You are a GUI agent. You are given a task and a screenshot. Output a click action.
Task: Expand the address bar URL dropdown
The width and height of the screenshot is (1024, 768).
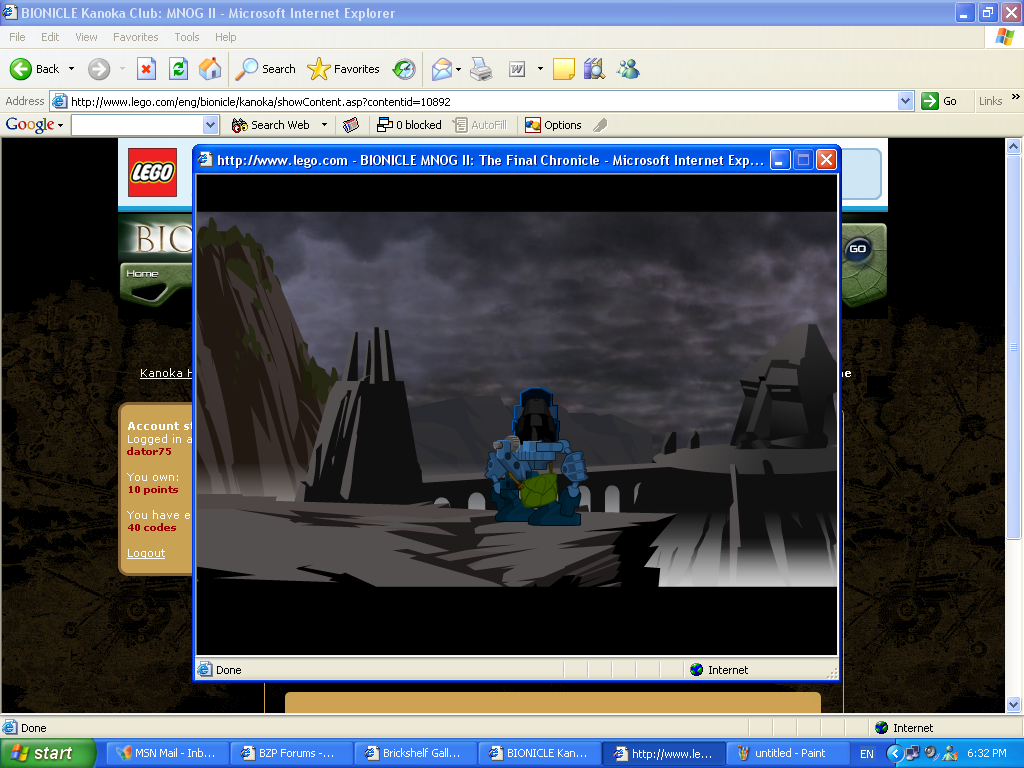(x=905, y=101)
